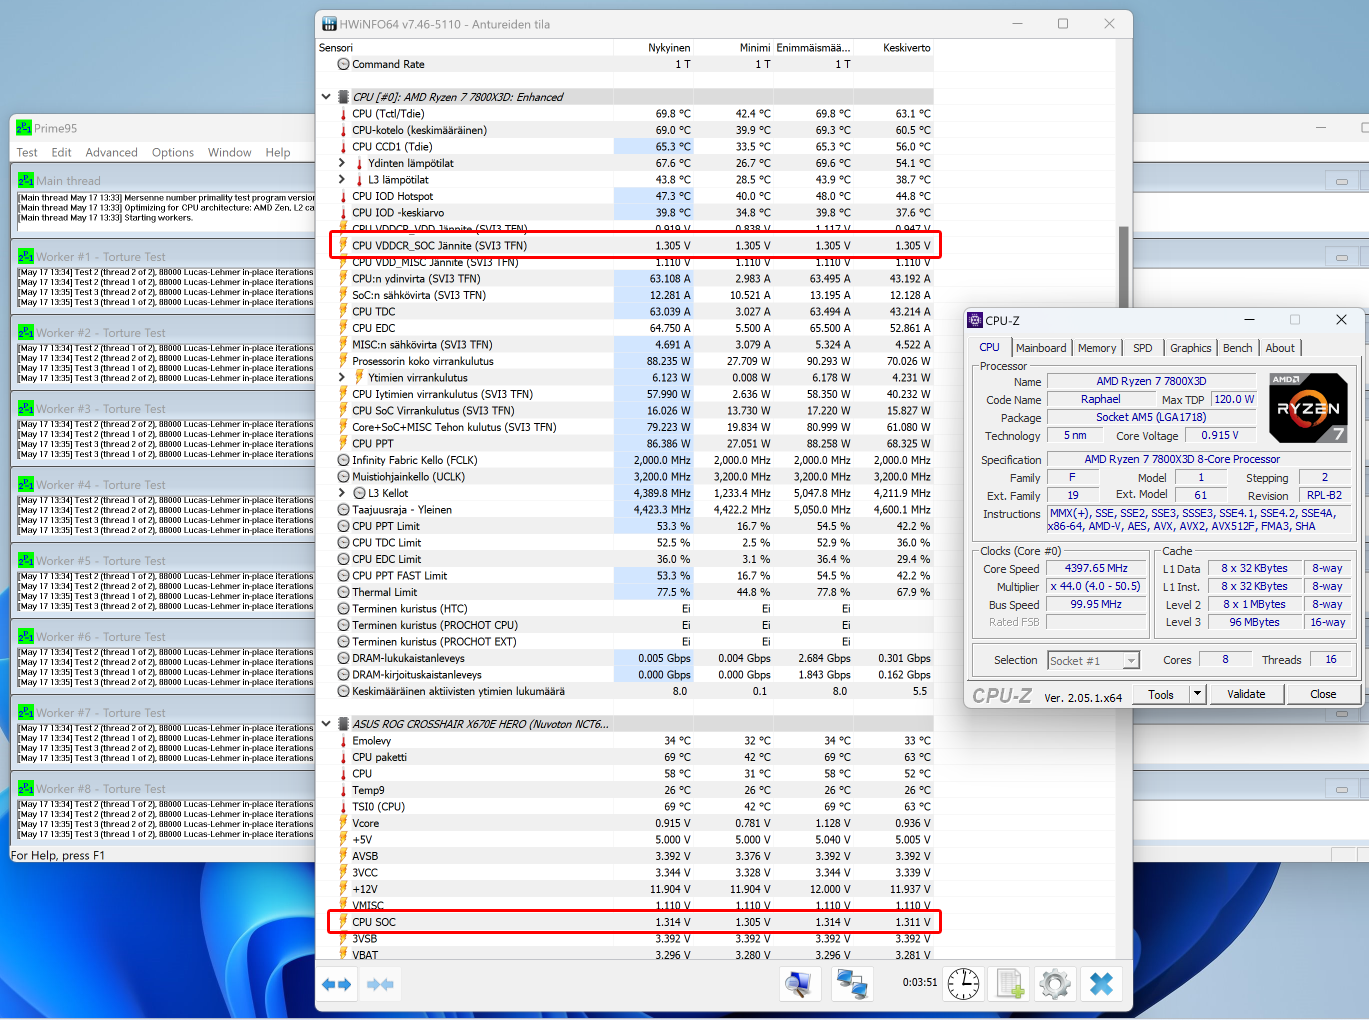Image resolution: width=1369 pixels, height=1020 pixels.
Task: Click the Tools button in CPU-Z
Action: click(1161, 694)
